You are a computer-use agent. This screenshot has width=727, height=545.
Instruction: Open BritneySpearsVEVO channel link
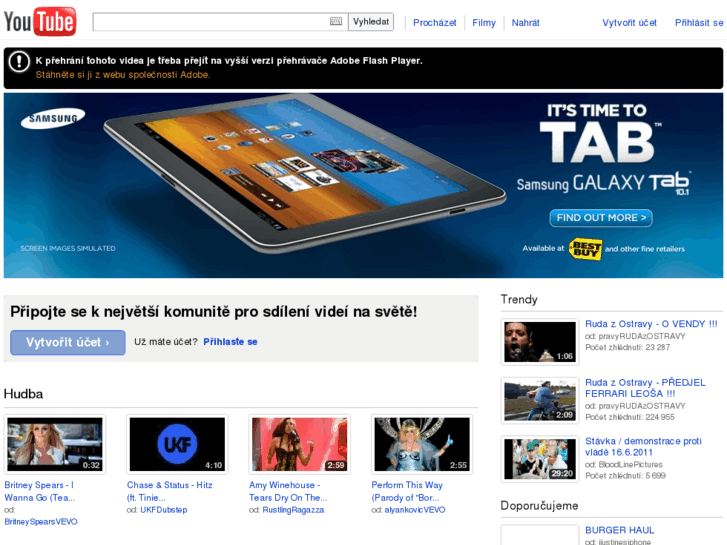(x=41, y=522)
